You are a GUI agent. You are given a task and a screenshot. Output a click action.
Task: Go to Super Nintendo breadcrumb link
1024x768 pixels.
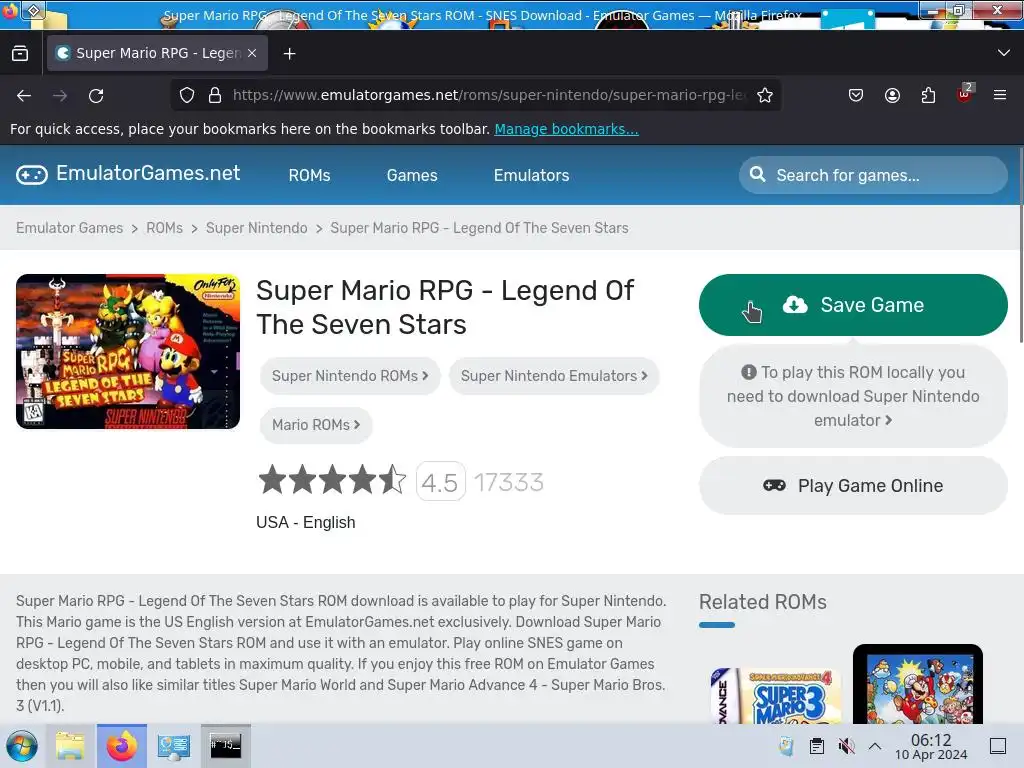point(257,228)
